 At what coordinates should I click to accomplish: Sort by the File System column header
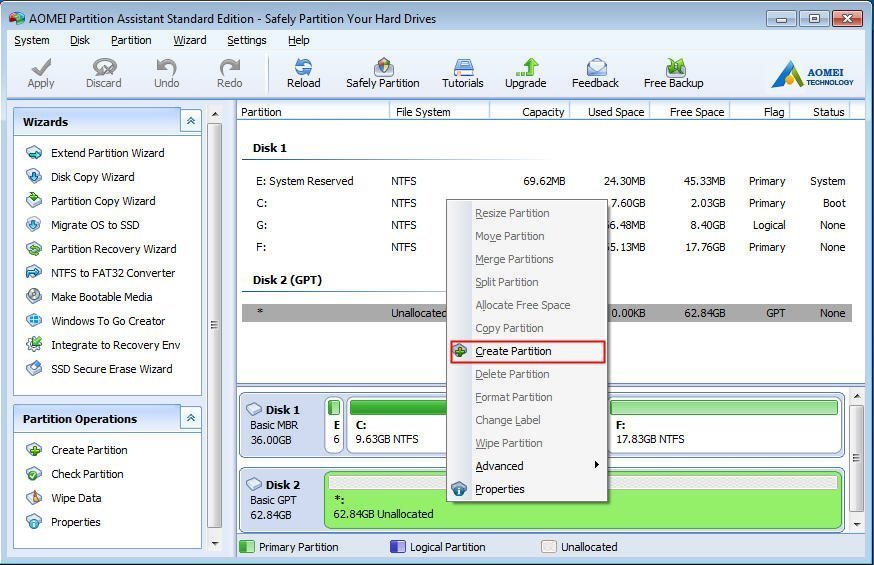coord(439,112)
